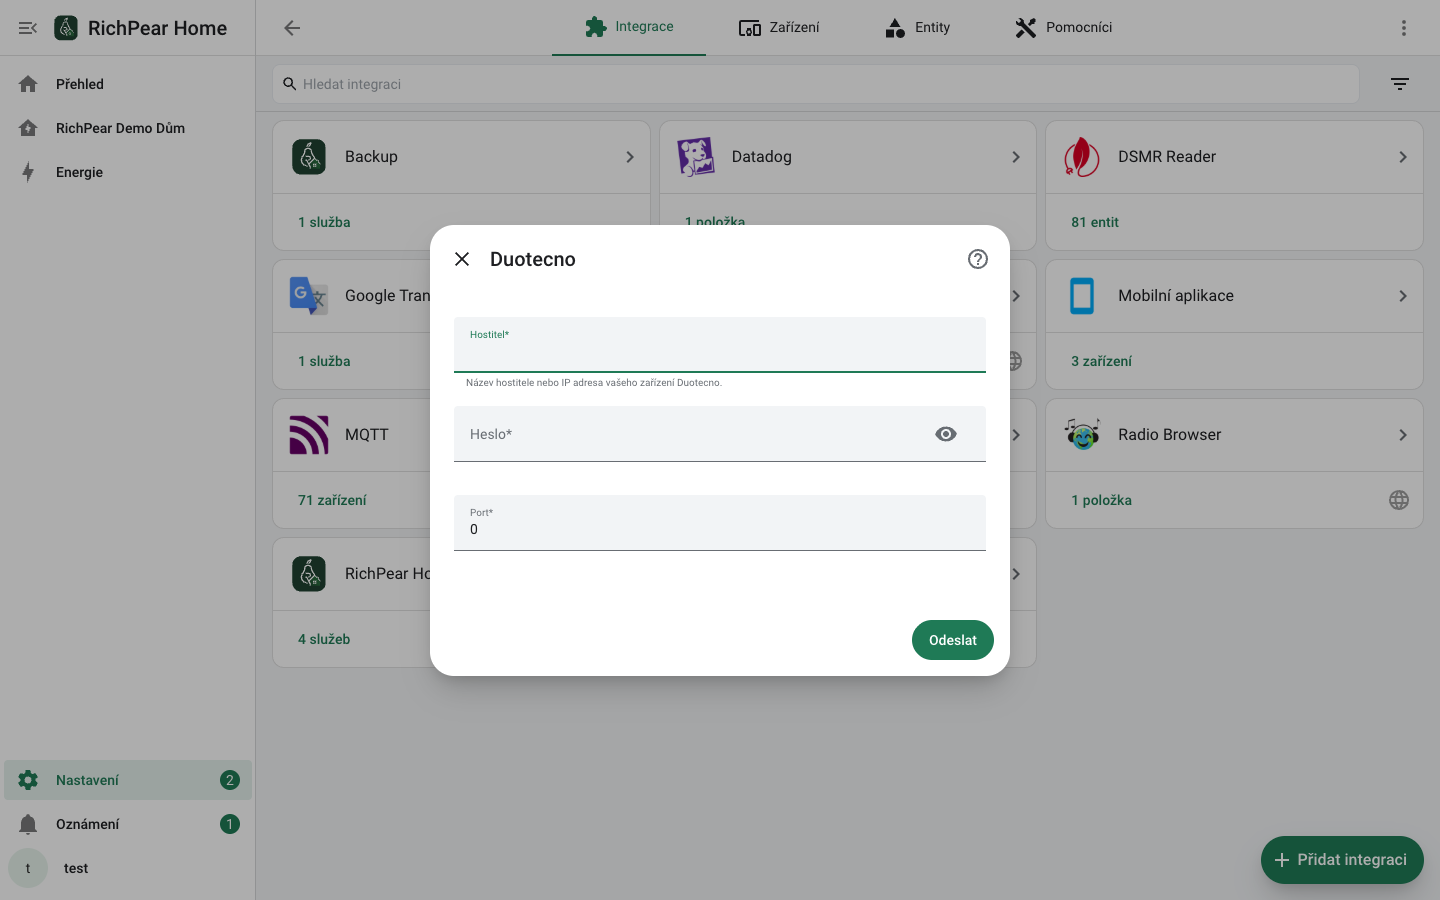The image size is (1440, 900).
Task: Click the 'Duotecno' dialog title
Action: pyautogui.click(x=533, y=259)
